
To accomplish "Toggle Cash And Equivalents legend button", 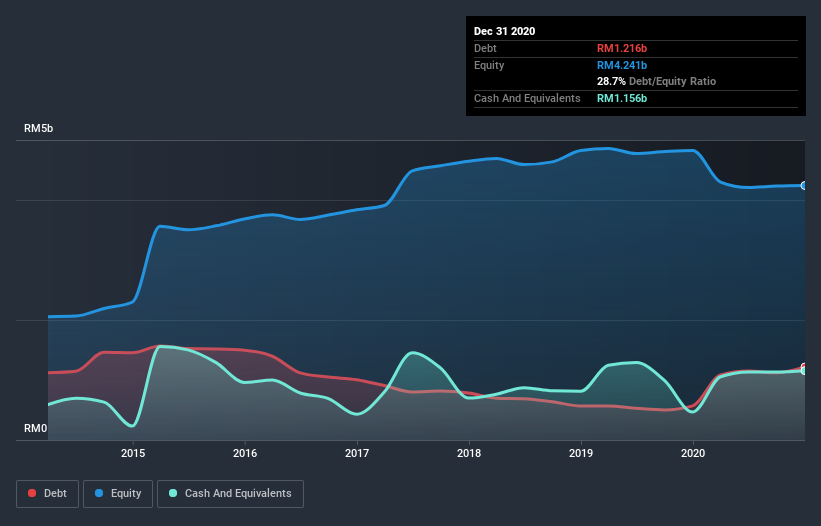I will click(230, 494).
